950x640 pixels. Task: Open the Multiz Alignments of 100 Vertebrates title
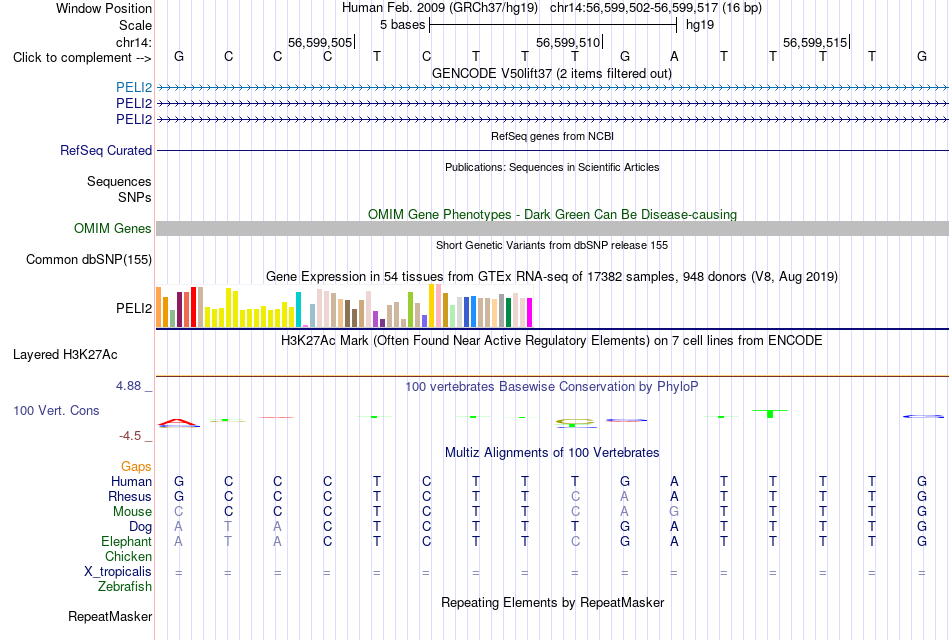(552, 453)
